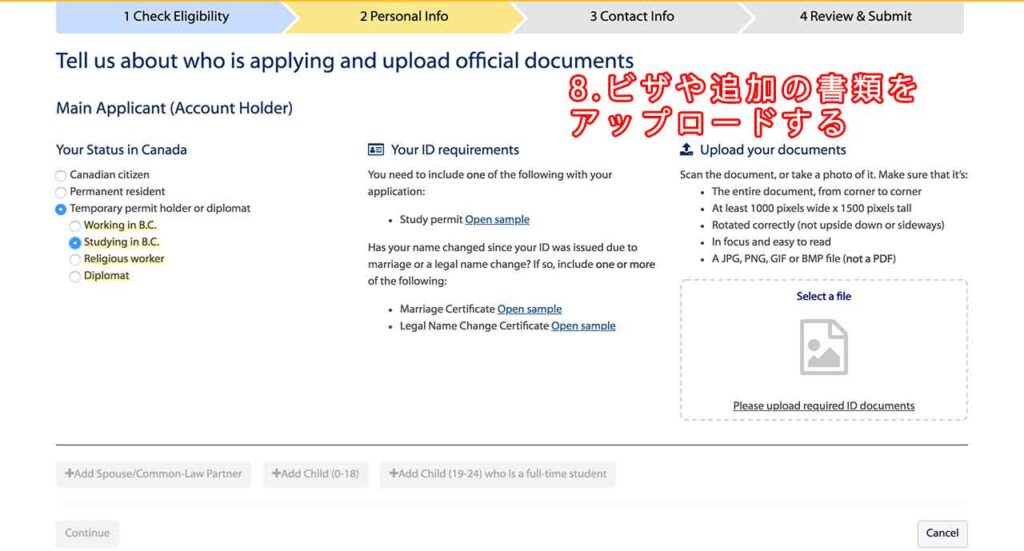Open the Study permit sample link
1024x551 pixels.
coord(497,220)
